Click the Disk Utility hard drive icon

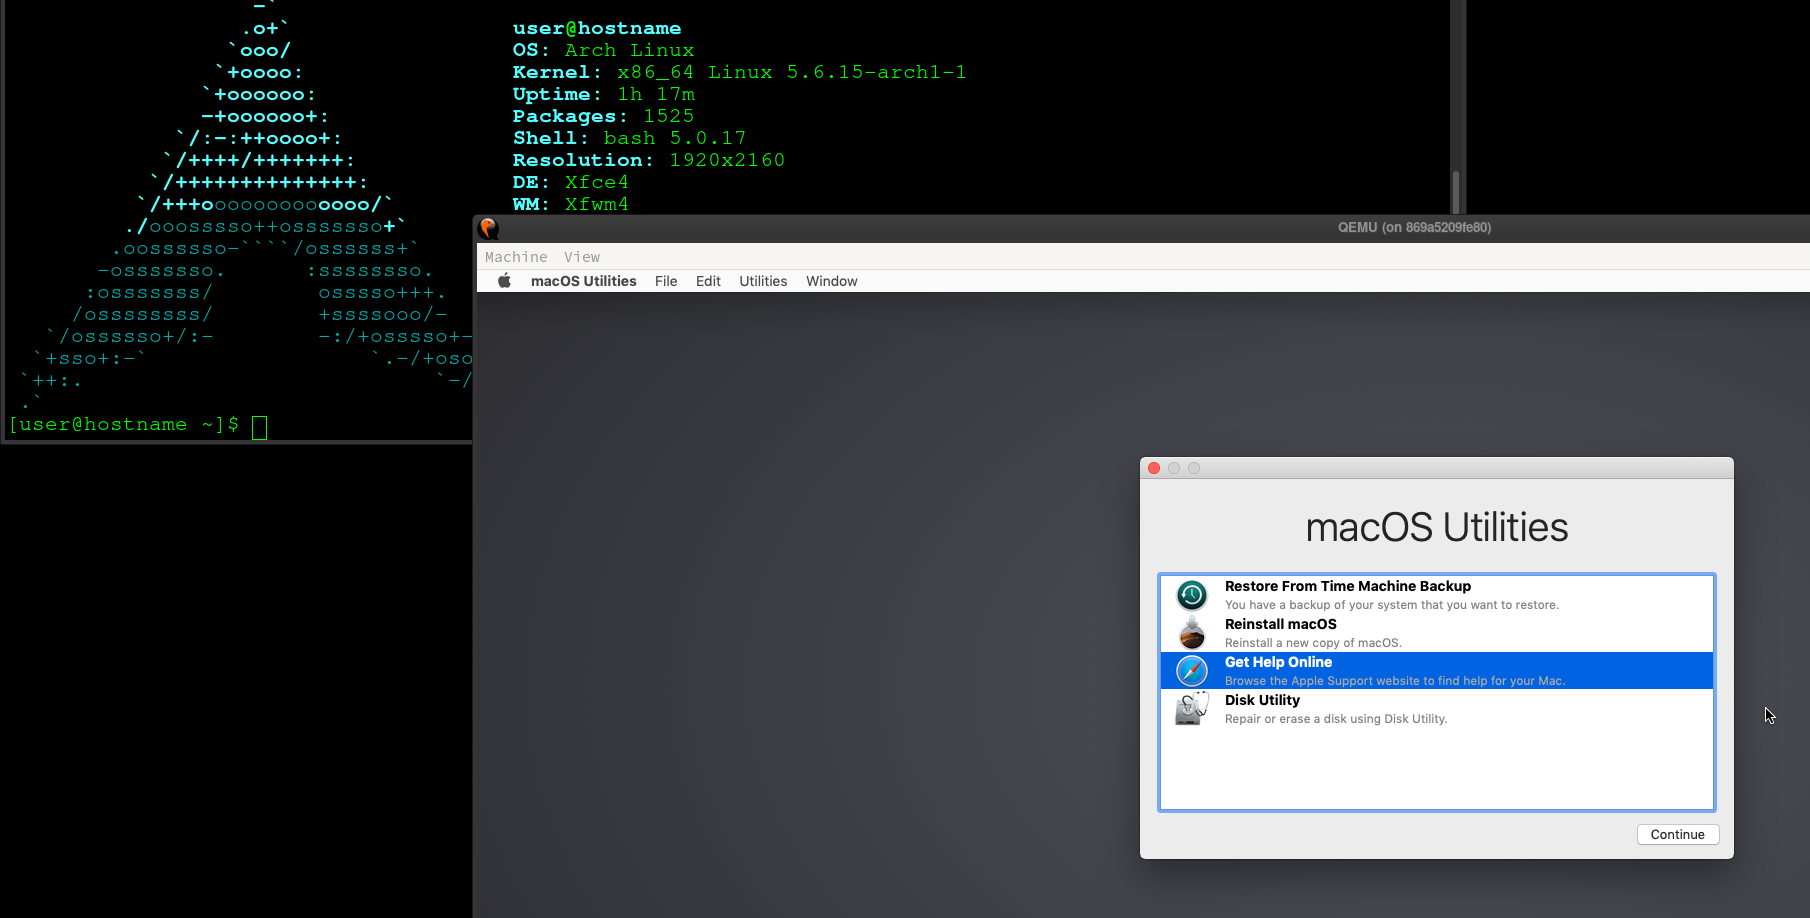[x=1191, y=709]
